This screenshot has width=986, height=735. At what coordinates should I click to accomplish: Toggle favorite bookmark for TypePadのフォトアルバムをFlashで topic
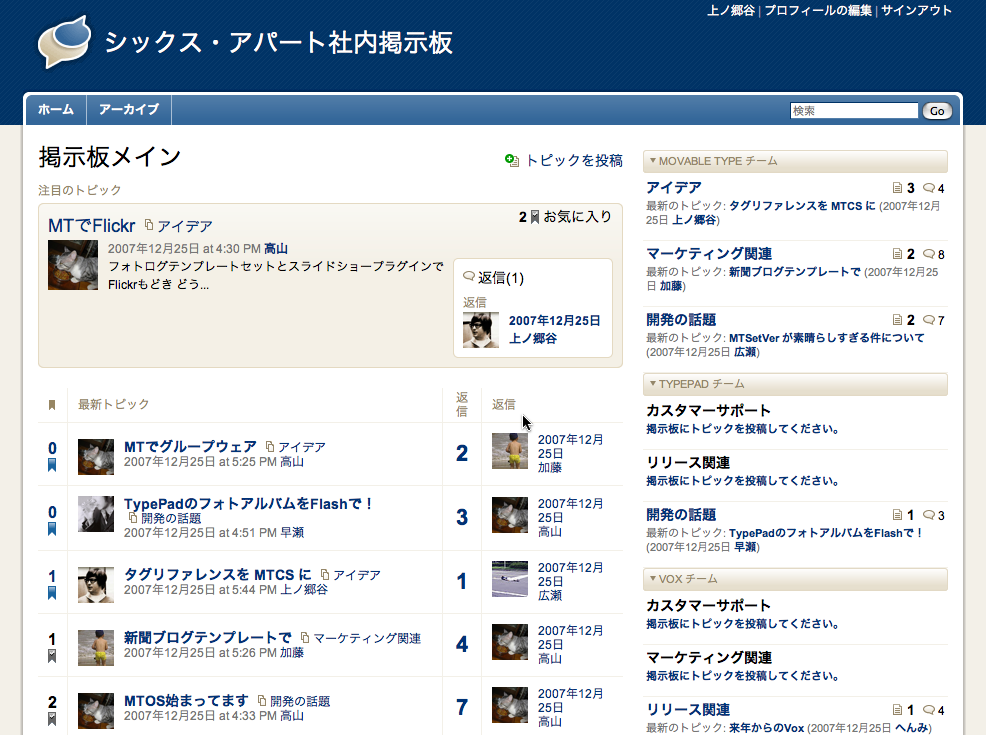tap(52, 529)
